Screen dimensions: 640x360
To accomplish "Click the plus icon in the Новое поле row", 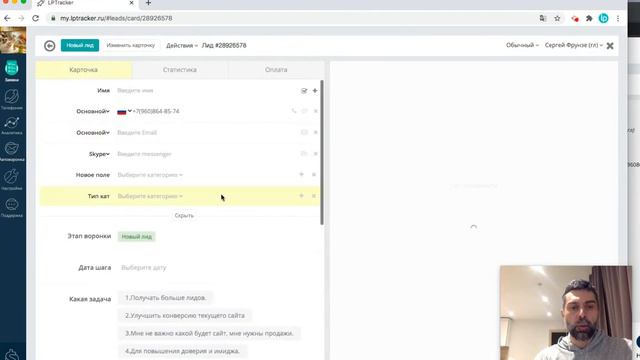I will pos(301,175).
